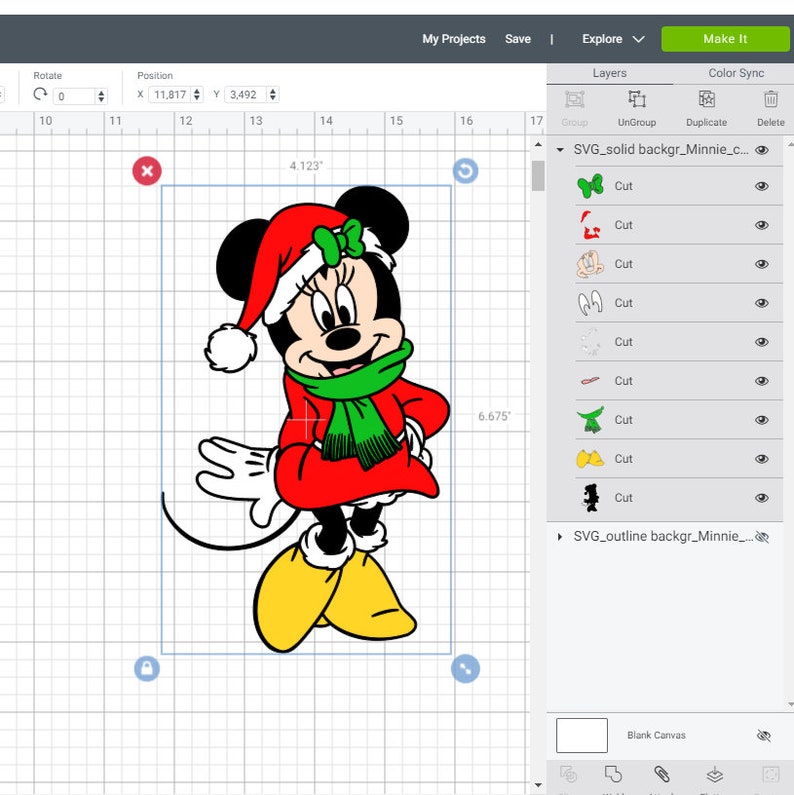Screen dimensions: 794x795
Task: Open the Explore machine dropdown
Action: pos(613,39)
